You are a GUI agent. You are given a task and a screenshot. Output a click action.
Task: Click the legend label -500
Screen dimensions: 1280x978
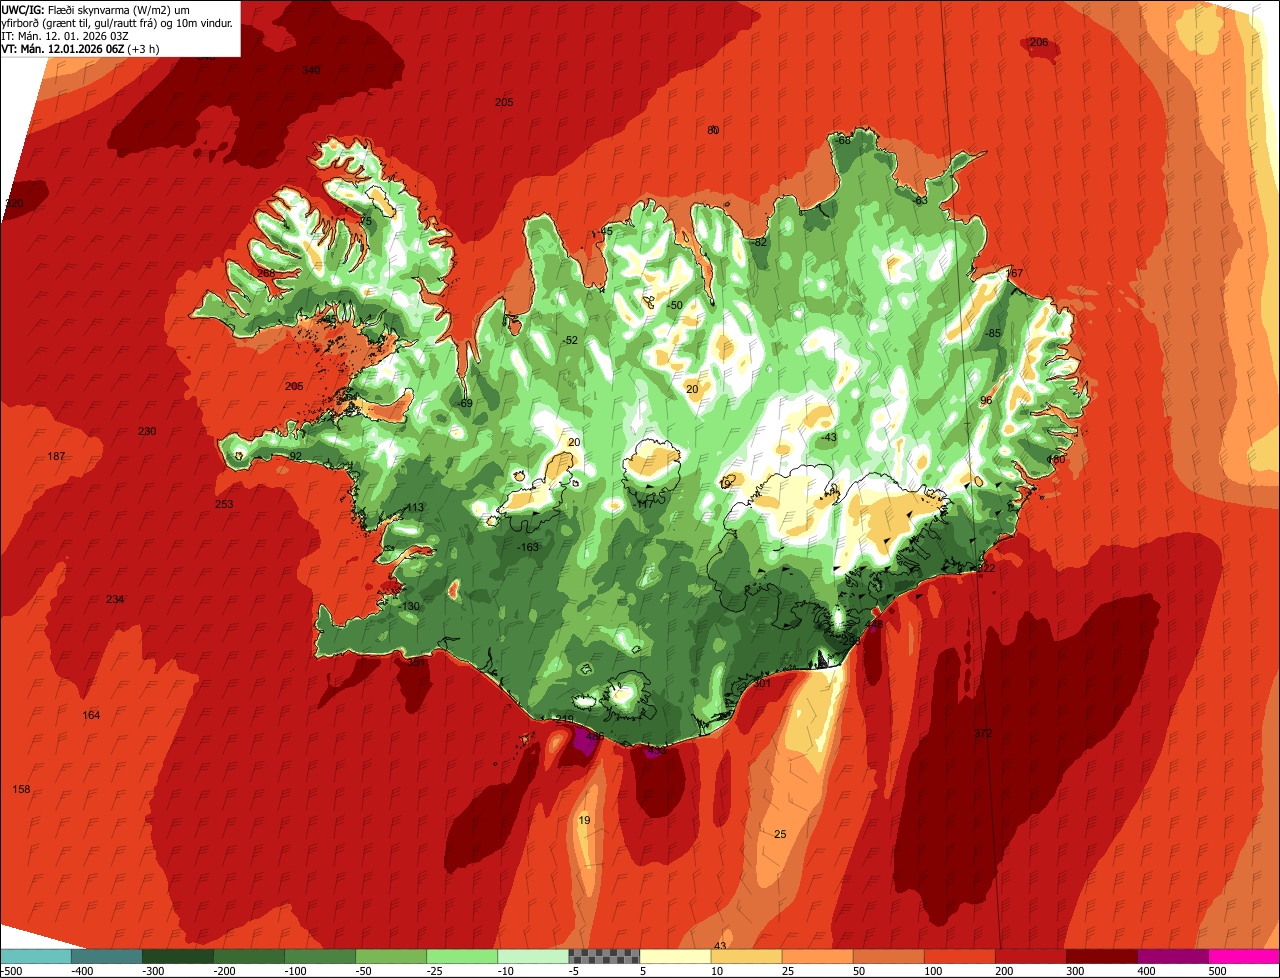[x=11, y=970]
